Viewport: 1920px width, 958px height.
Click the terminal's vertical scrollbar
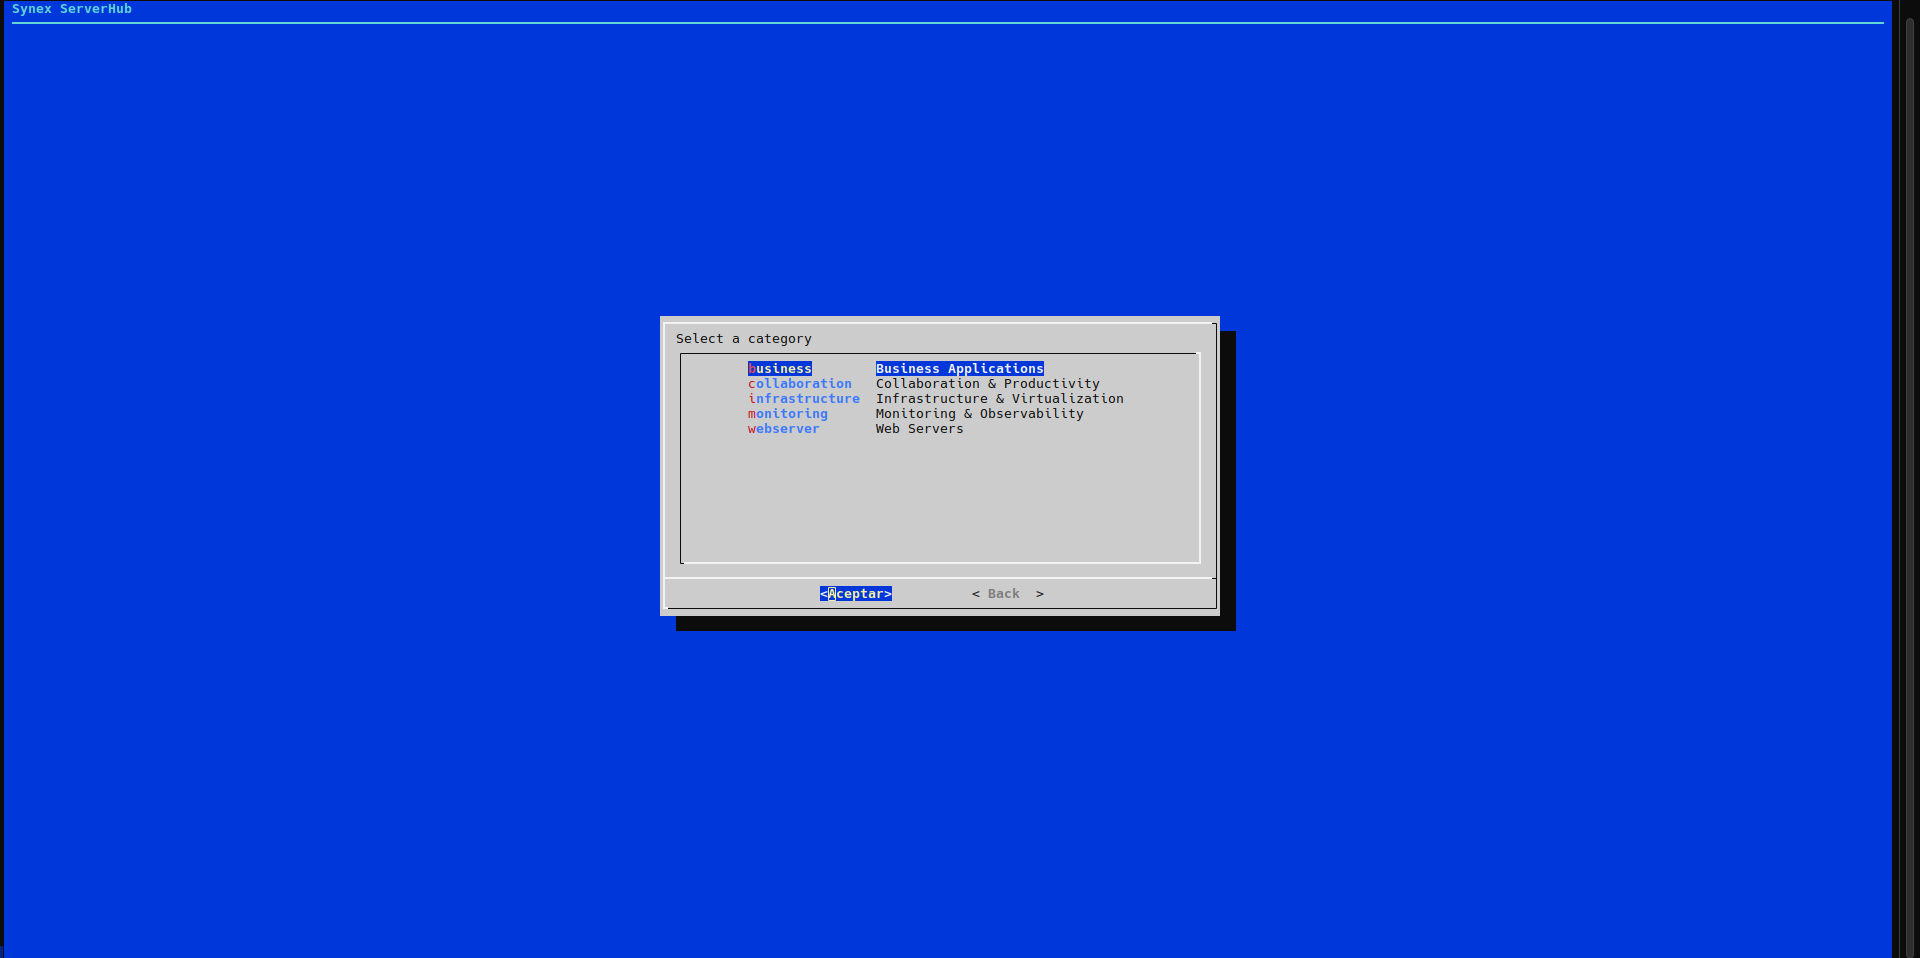tap(1909, 480)
